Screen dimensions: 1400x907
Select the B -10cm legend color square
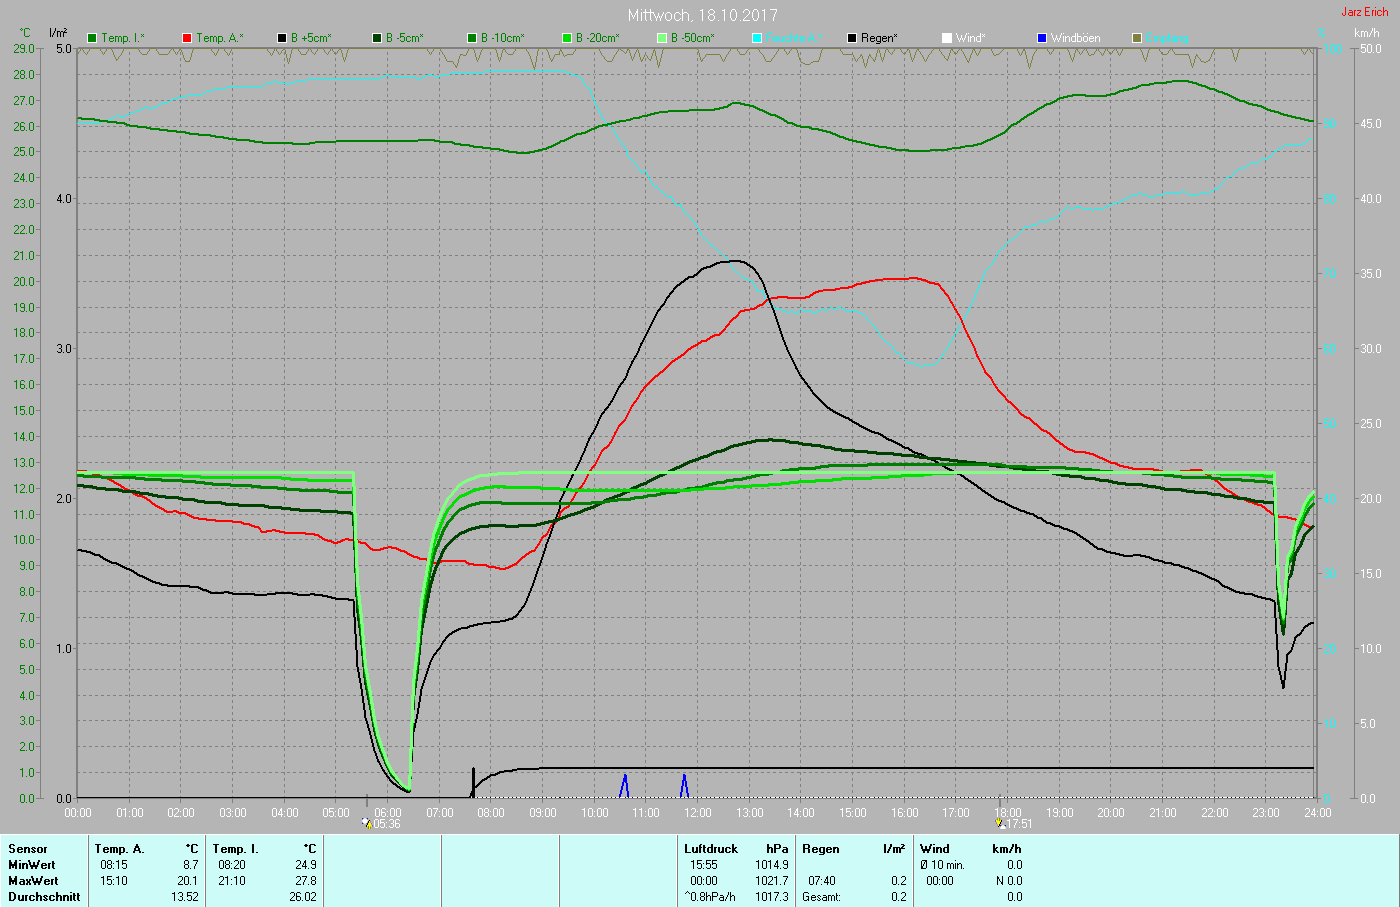(x=472, y=38)
